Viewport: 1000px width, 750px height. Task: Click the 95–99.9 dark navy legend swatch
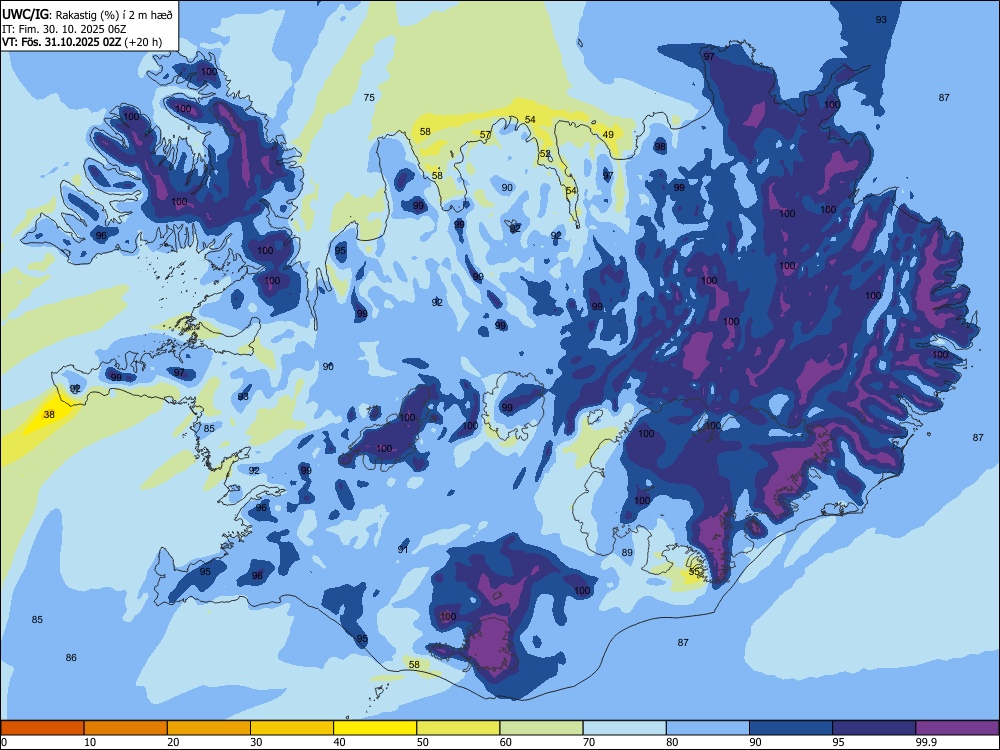click(874, 728)
